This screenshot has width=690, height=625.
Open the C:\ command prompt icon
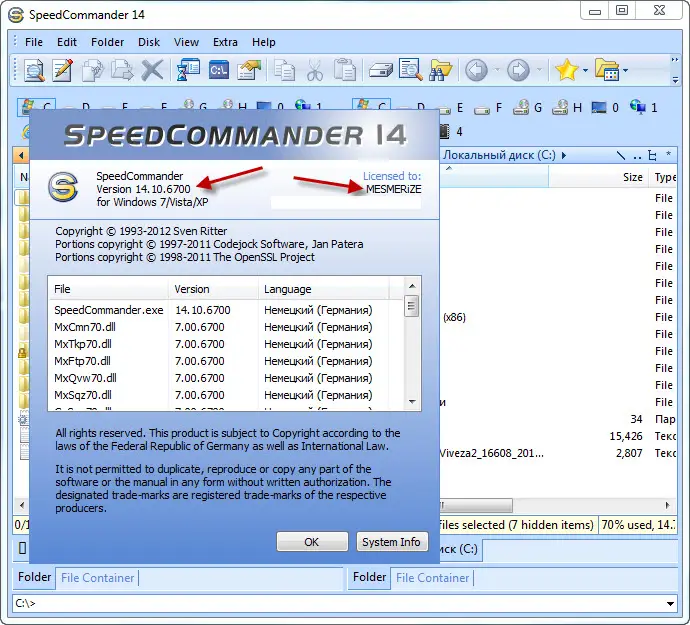coord(219,70)
